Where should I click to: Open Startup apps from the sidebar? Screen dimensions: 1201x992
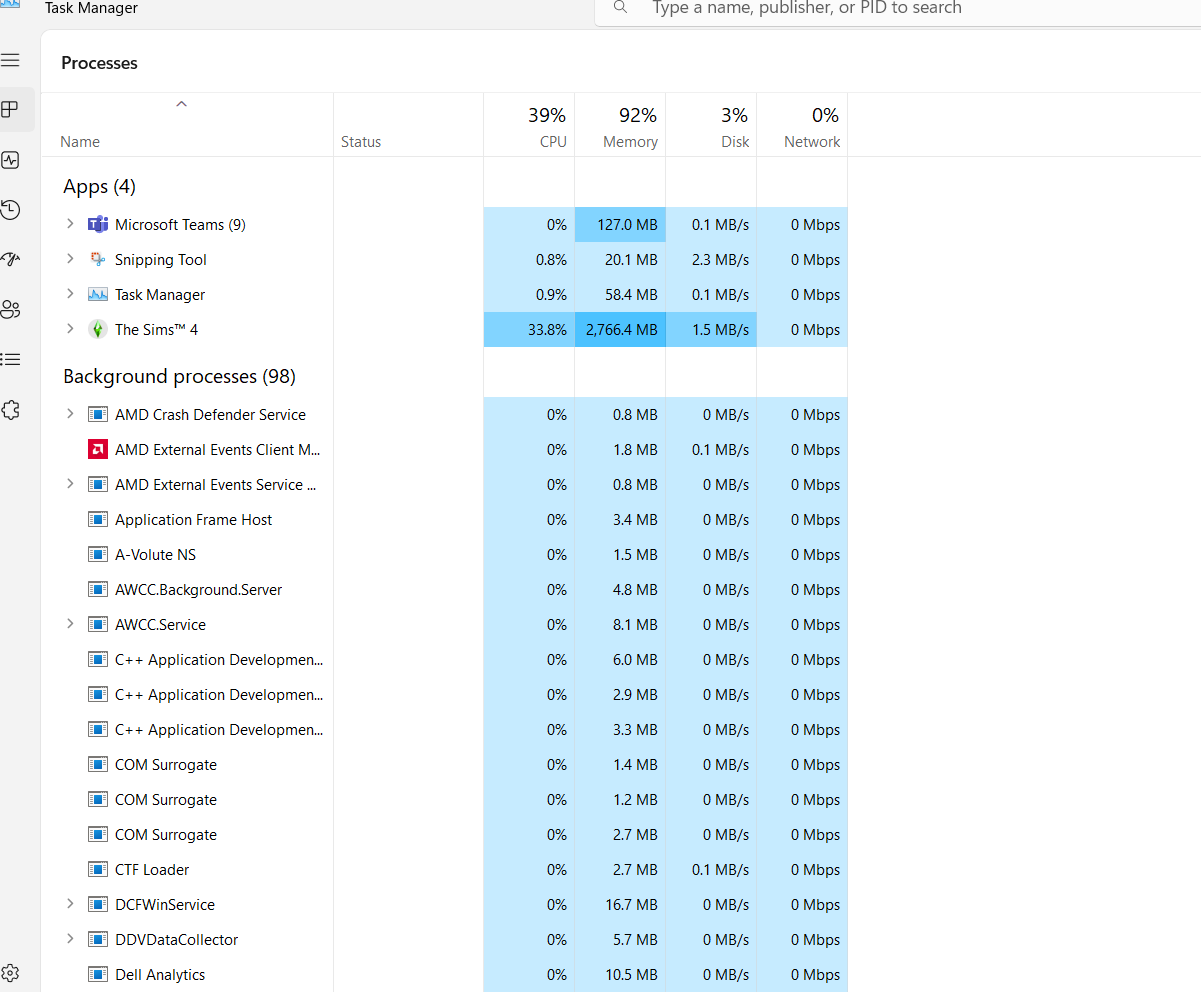10,260
